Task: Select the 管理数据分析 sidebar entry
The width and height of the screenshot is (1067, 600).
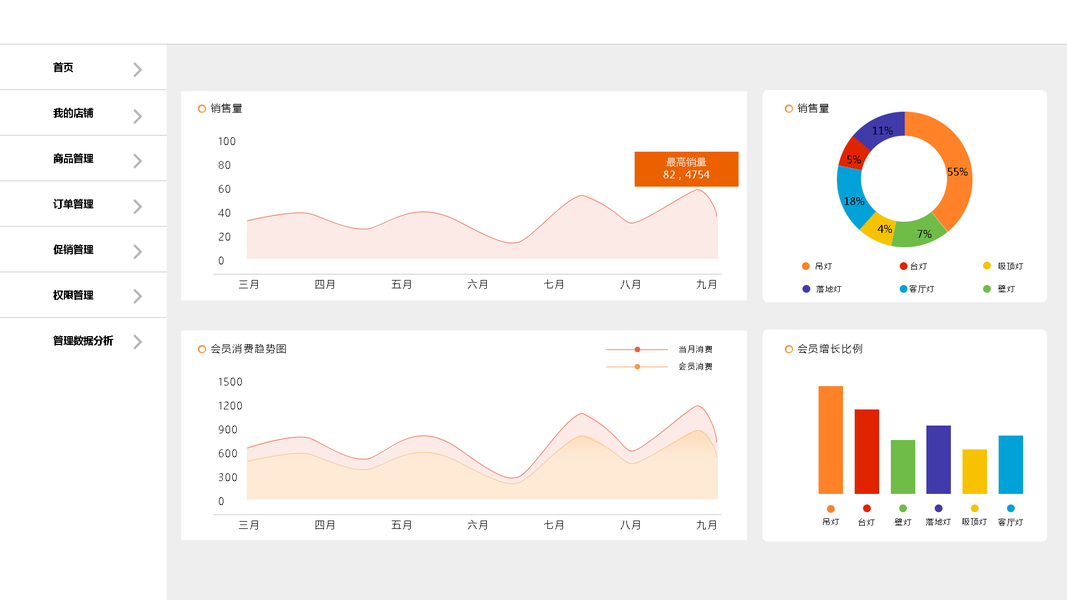Action: coord(83,341)
